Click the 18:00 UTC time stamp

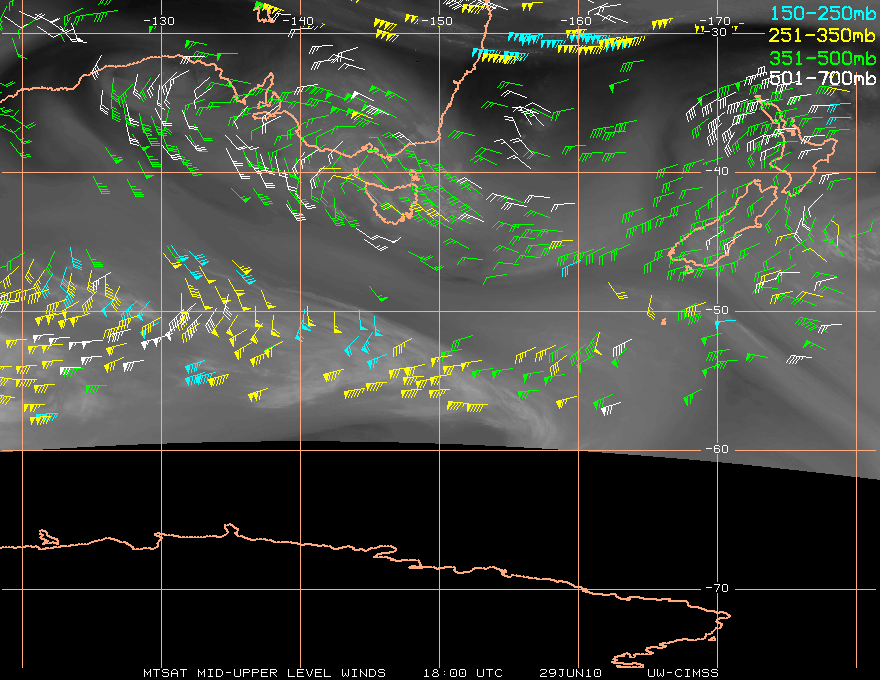463,673
